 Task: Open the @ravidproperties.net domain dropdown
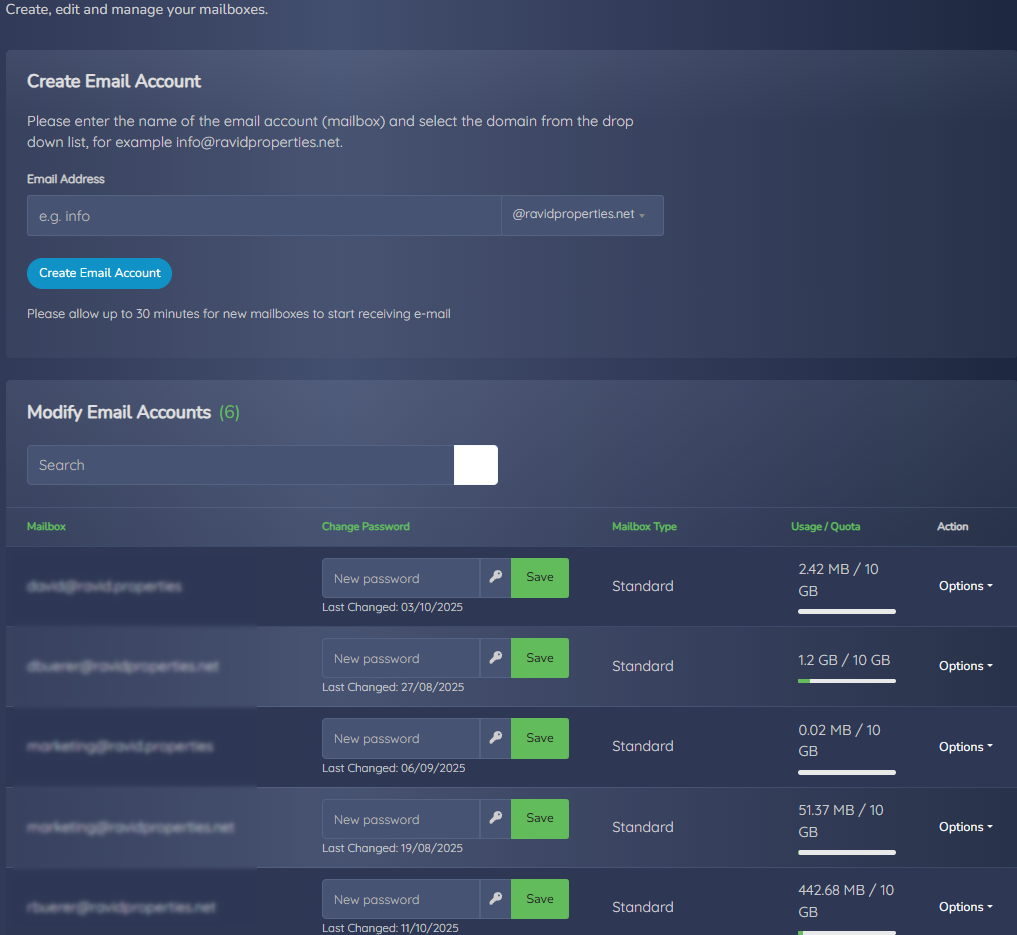pos(581,215)
